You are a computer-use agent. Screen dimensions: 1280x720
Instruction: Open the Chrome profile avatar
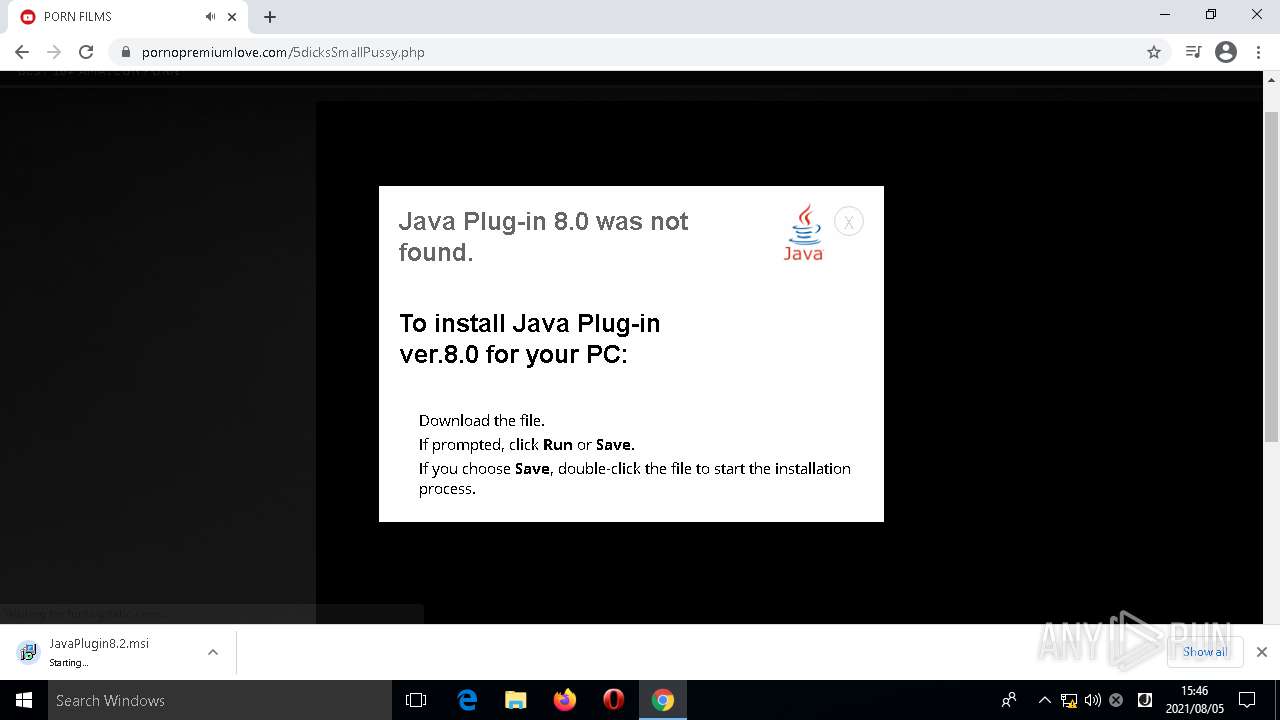click(x=1226, y=52)
